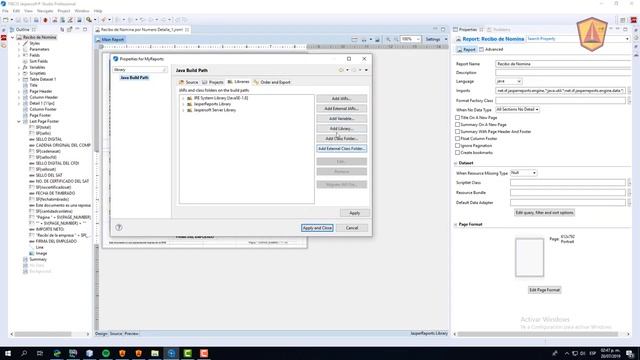
Task: Expand JRE System Library entry
Action: (x=183, y=98)
